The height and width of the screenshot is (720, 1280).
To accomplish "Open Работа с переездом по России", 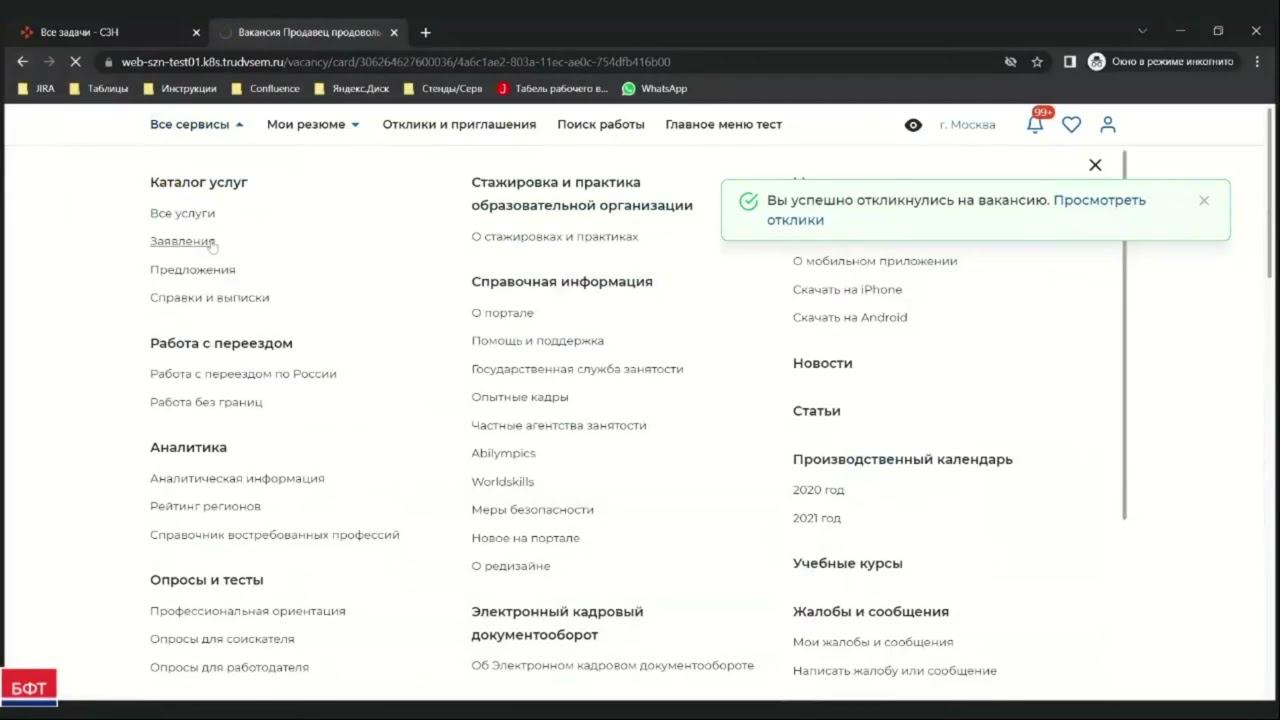I will point(243,373).
